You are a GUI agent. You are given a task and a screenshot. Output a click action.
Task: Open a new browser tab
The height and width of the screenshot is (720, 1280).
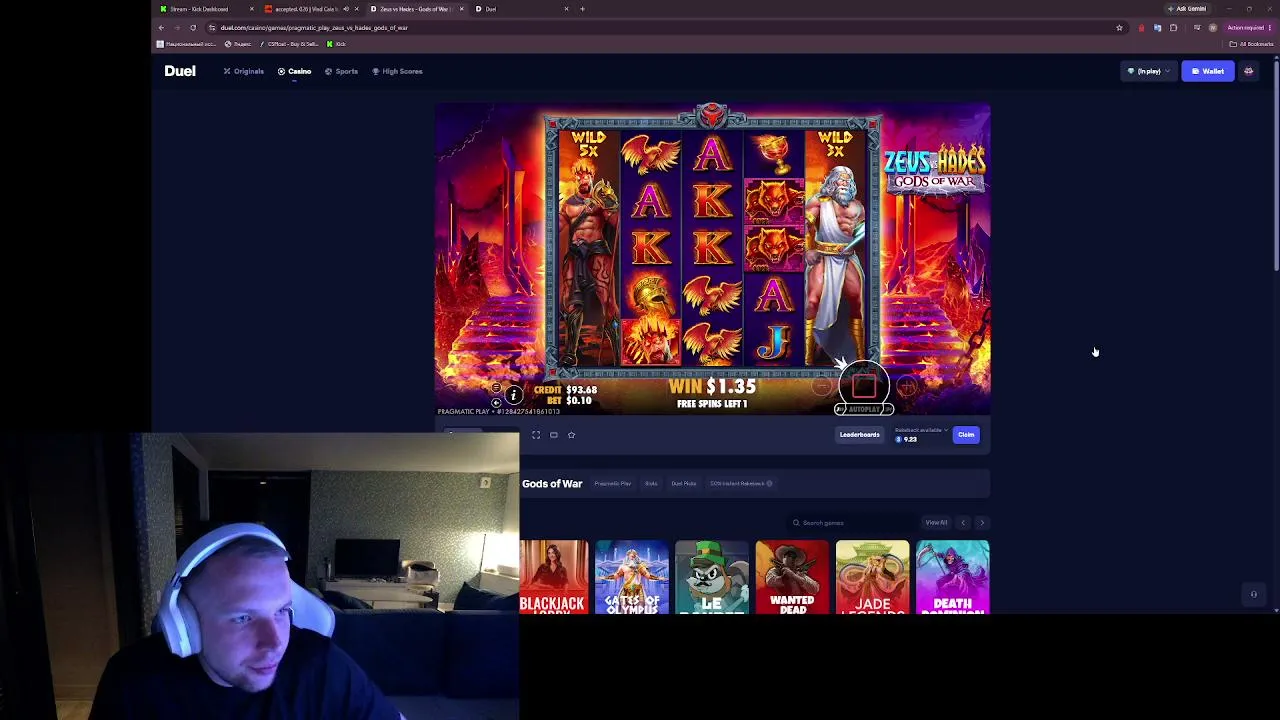pyautogui.click(x=582, y=9)
